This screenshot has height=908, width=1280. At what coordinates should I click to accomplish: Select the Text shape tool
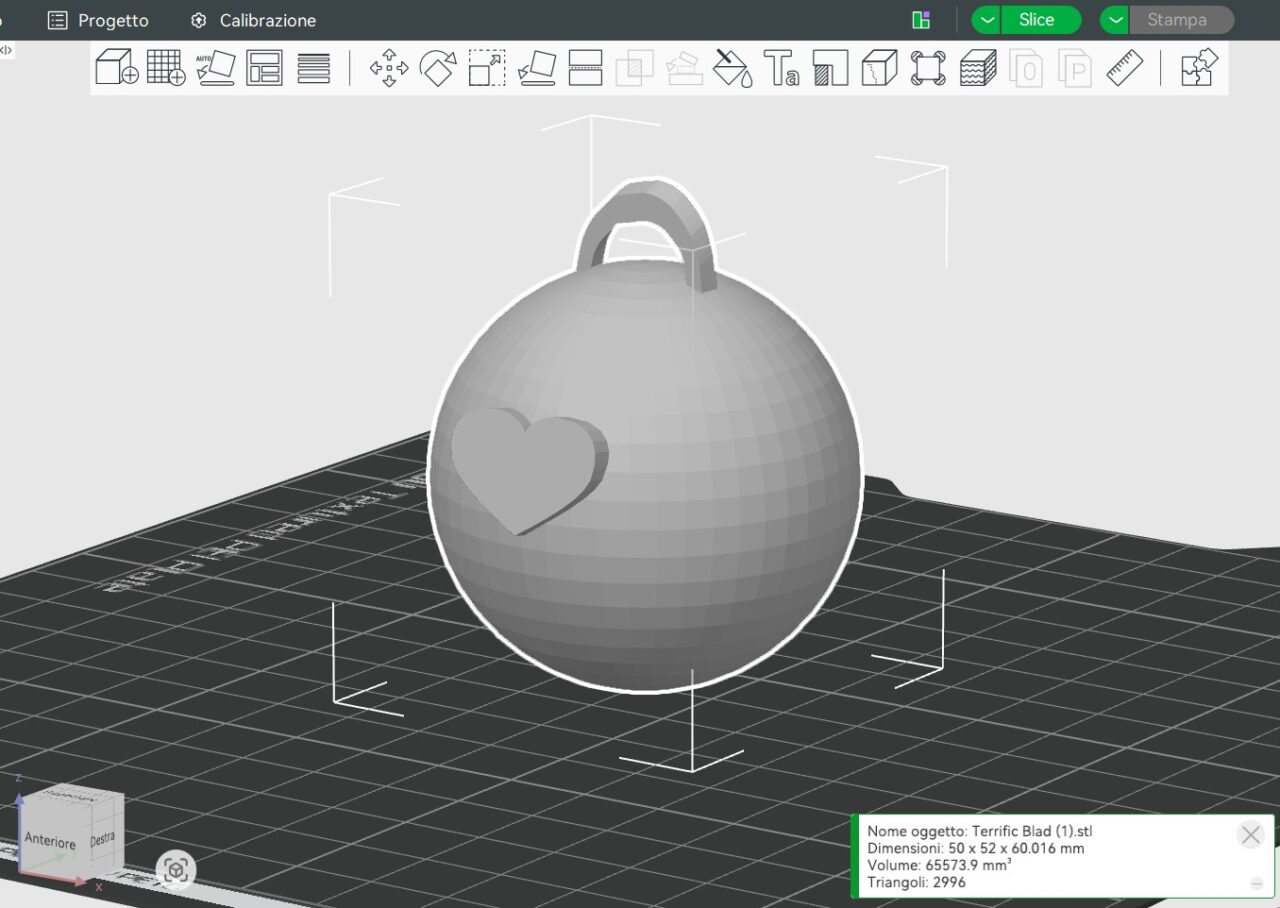point(781,68)
